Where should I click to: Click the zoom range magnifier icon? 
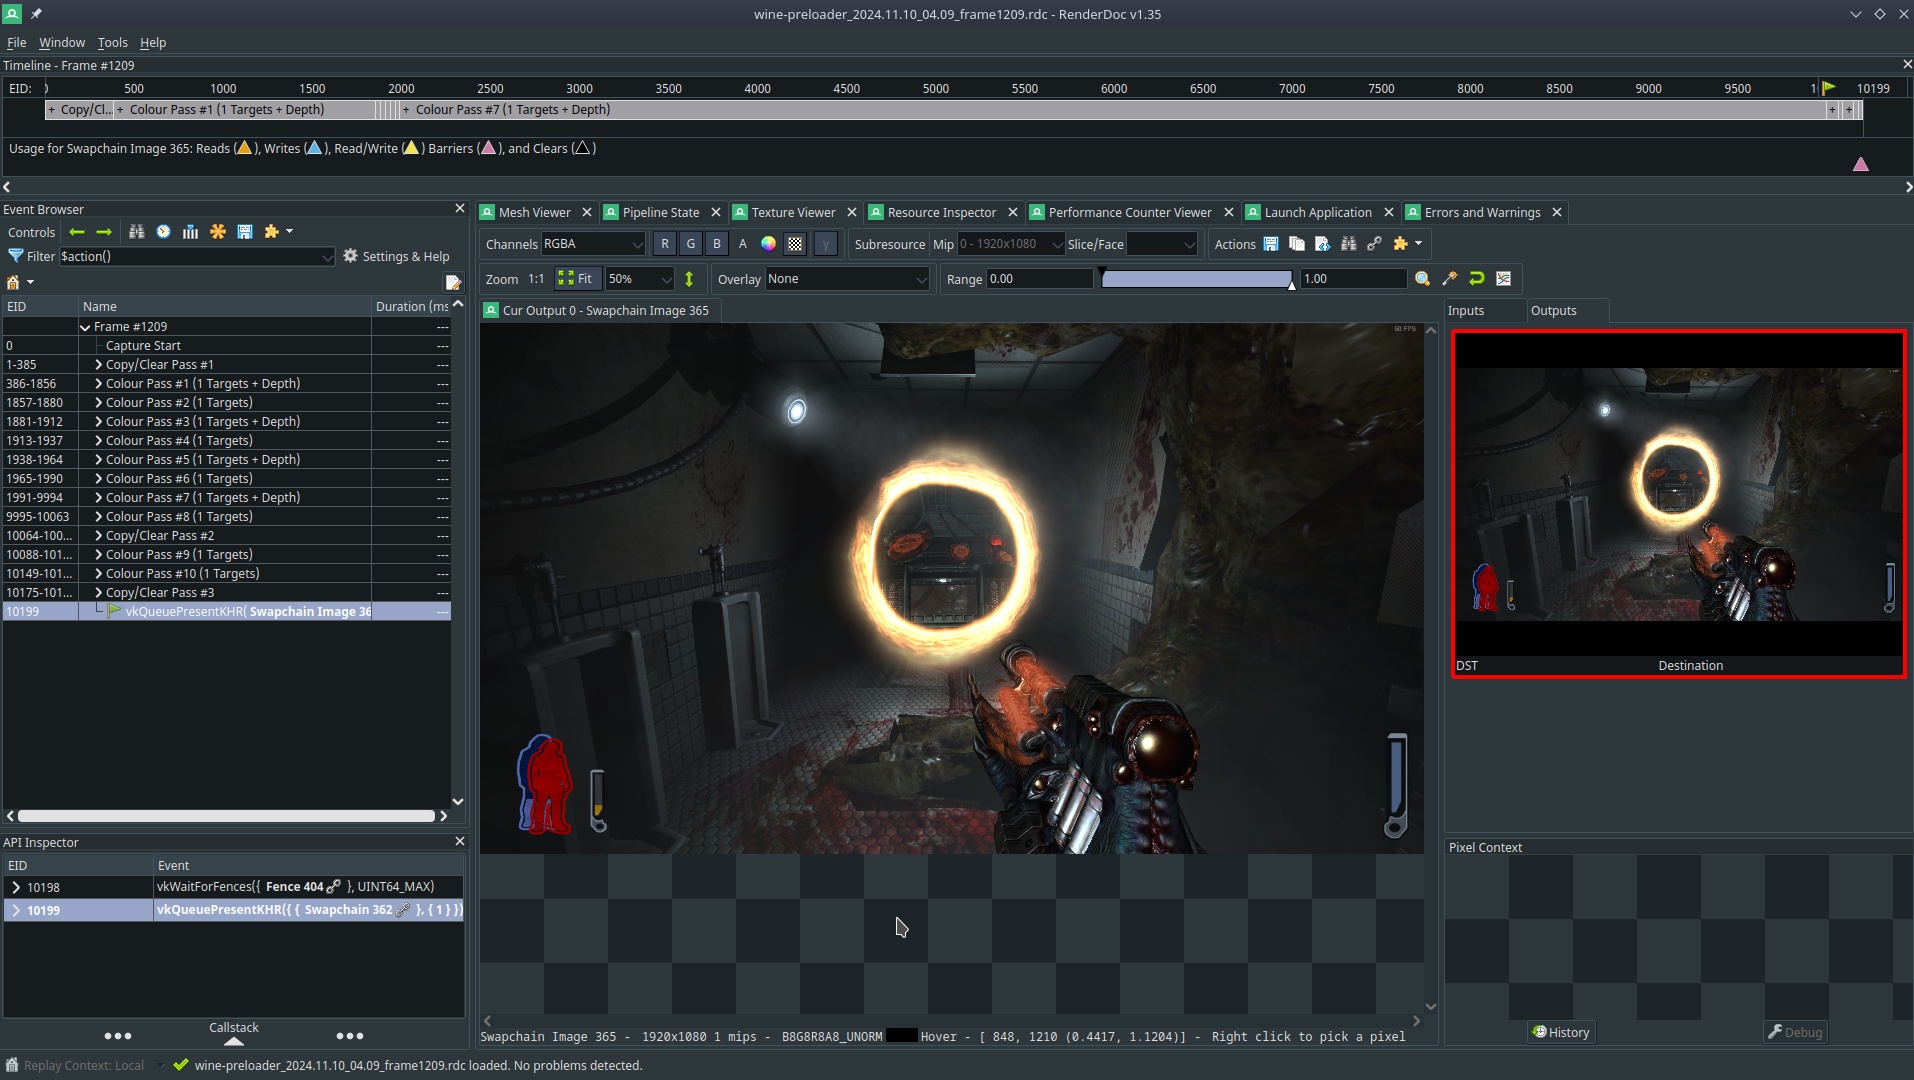1422,279
